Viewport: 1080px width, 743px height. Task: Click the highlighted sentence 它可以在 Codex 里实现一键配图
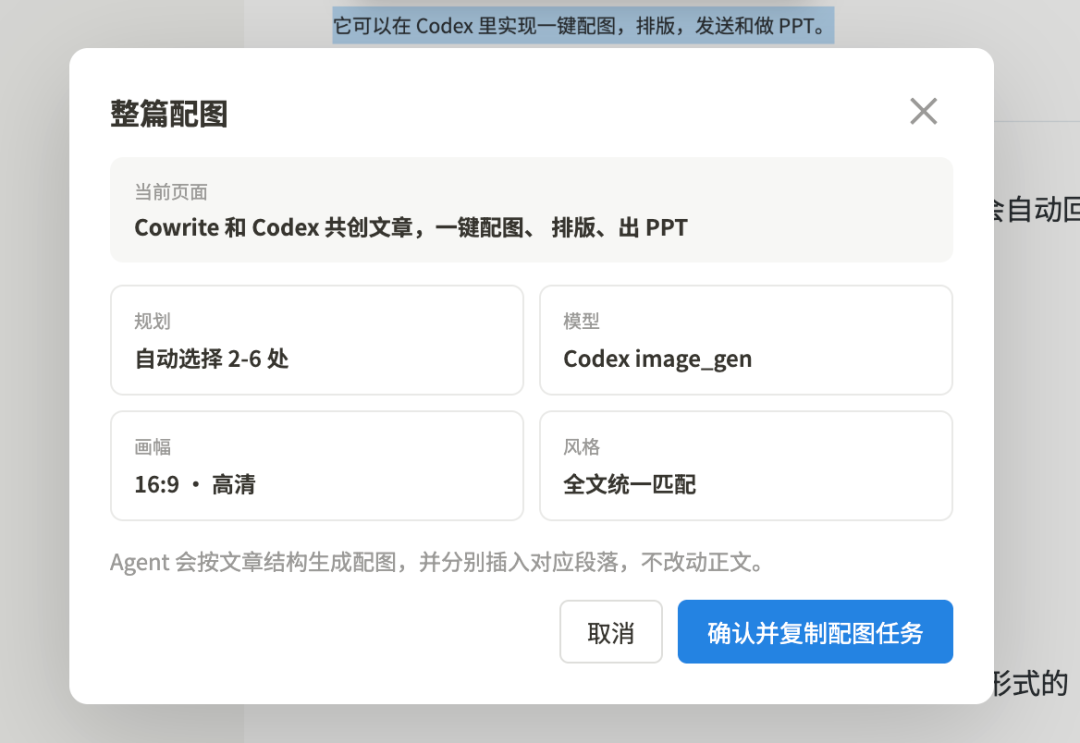click(x=583, y=26)
